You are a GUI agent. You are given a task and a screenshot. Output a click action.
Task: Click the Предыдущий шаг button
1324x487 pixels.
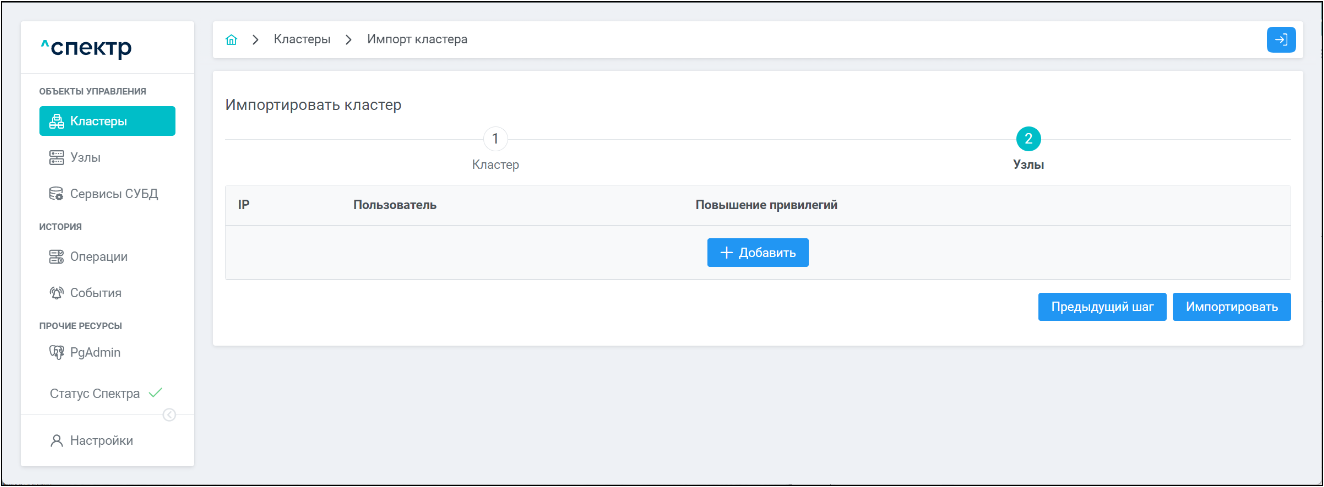[x=1102, y=307]
